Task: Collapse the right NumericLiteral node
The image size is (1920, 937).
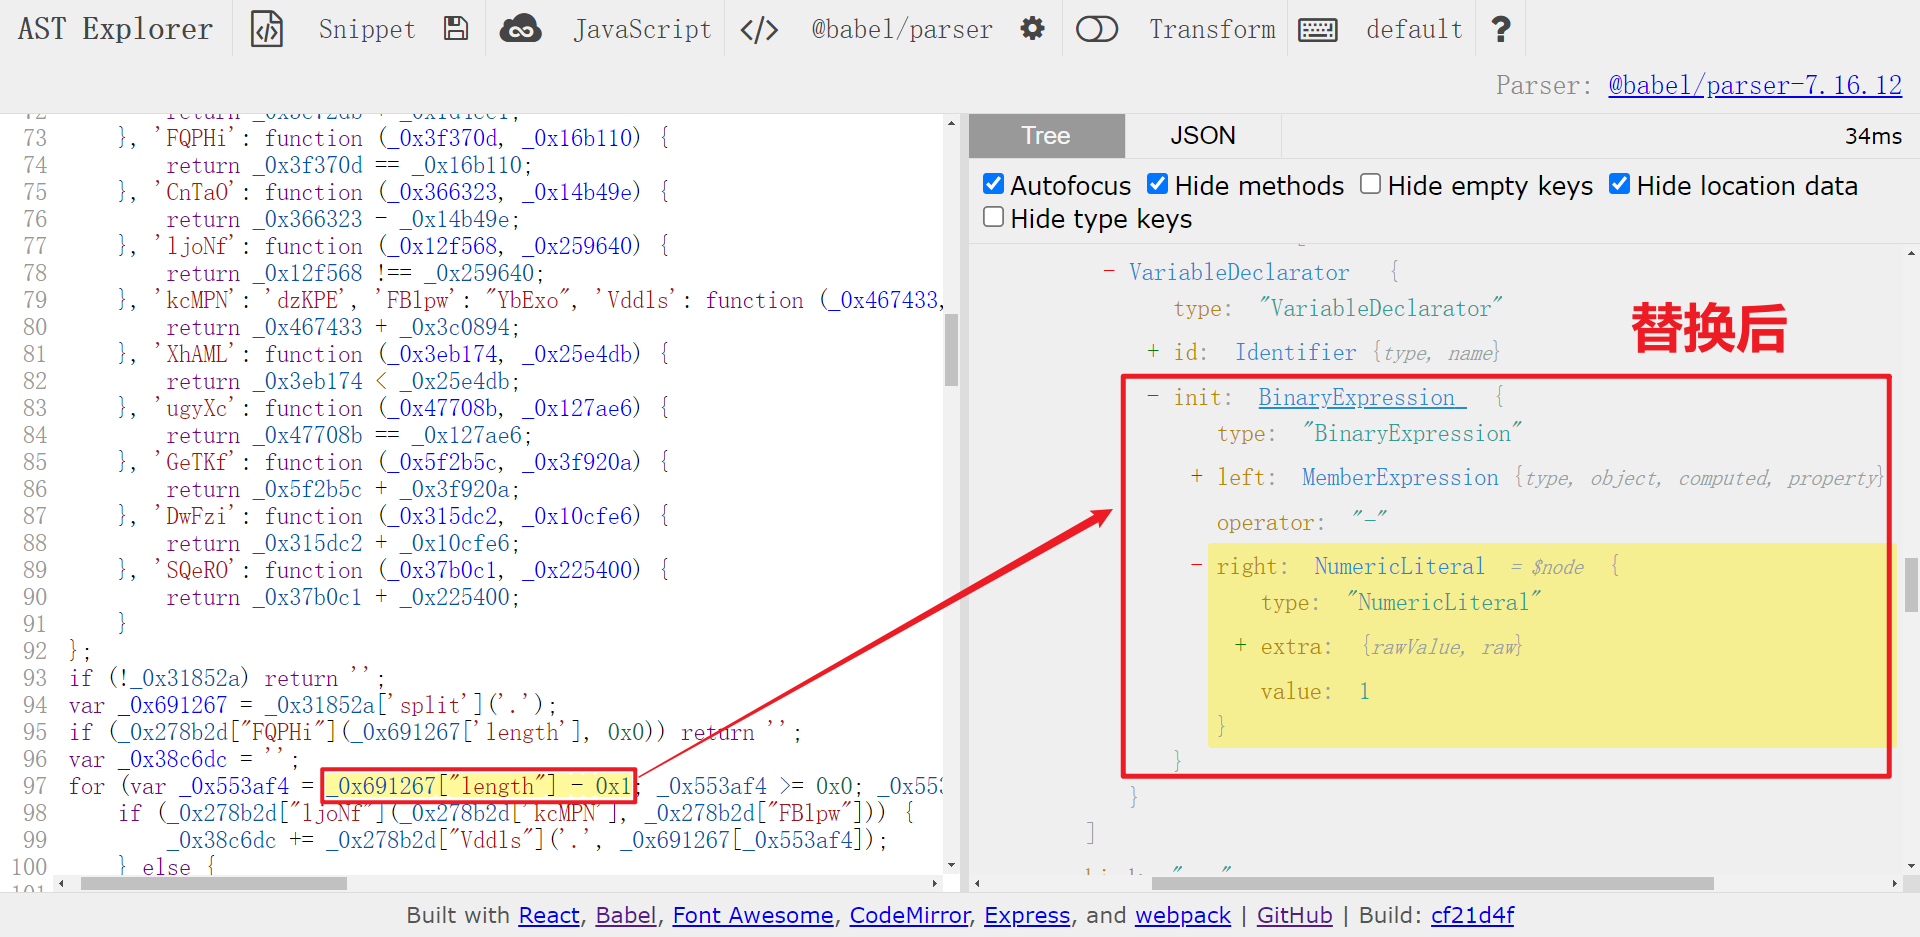Action: (1197, 566)
